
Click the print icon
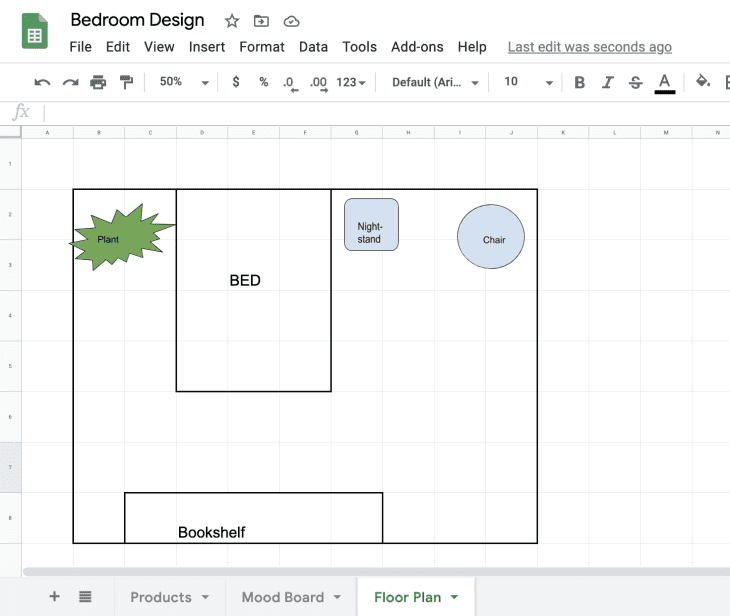98,82
